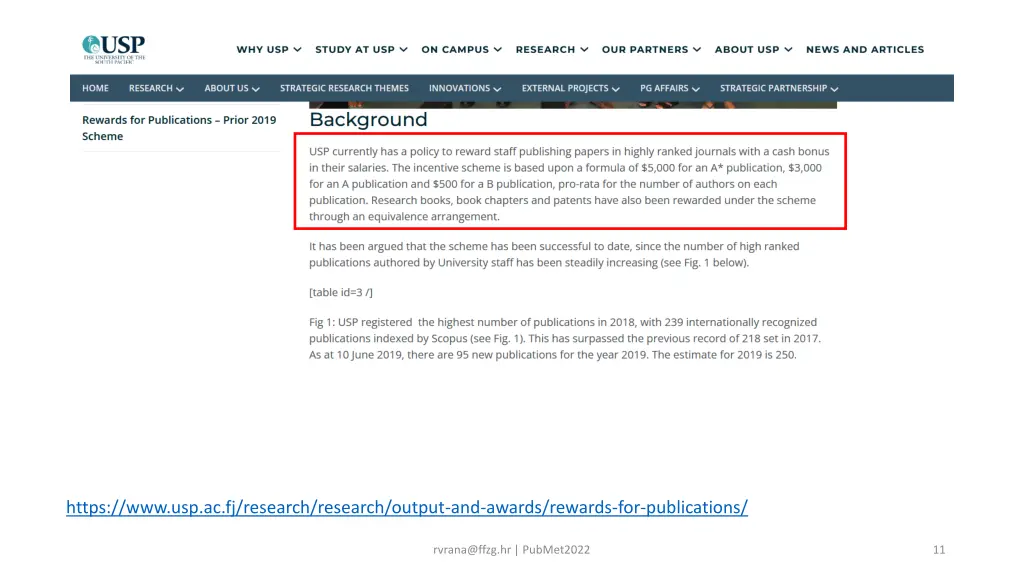Expand the PG AFFAIRS menu
The height and width of the screenshot is (576, 1024).
point(669,88)
